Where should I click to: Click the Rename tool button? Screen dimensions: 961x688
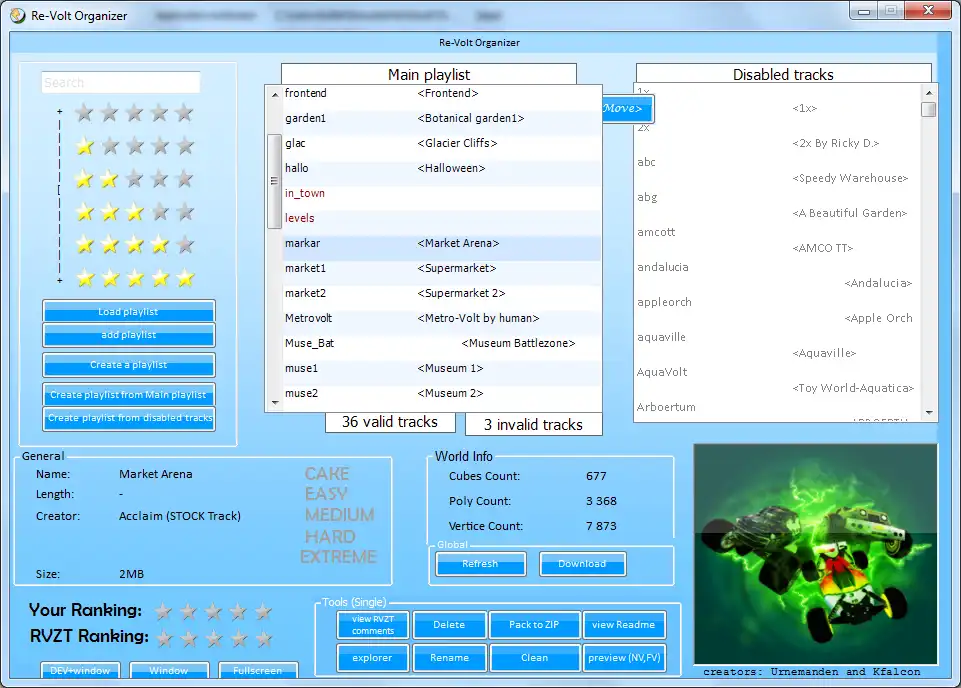coord(449,658)
